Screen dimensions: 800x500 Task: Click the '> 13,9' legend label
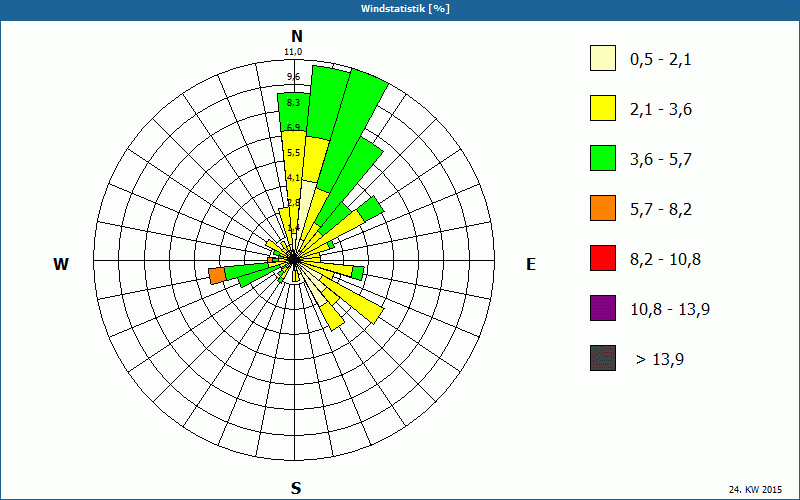tap(660, 360)
